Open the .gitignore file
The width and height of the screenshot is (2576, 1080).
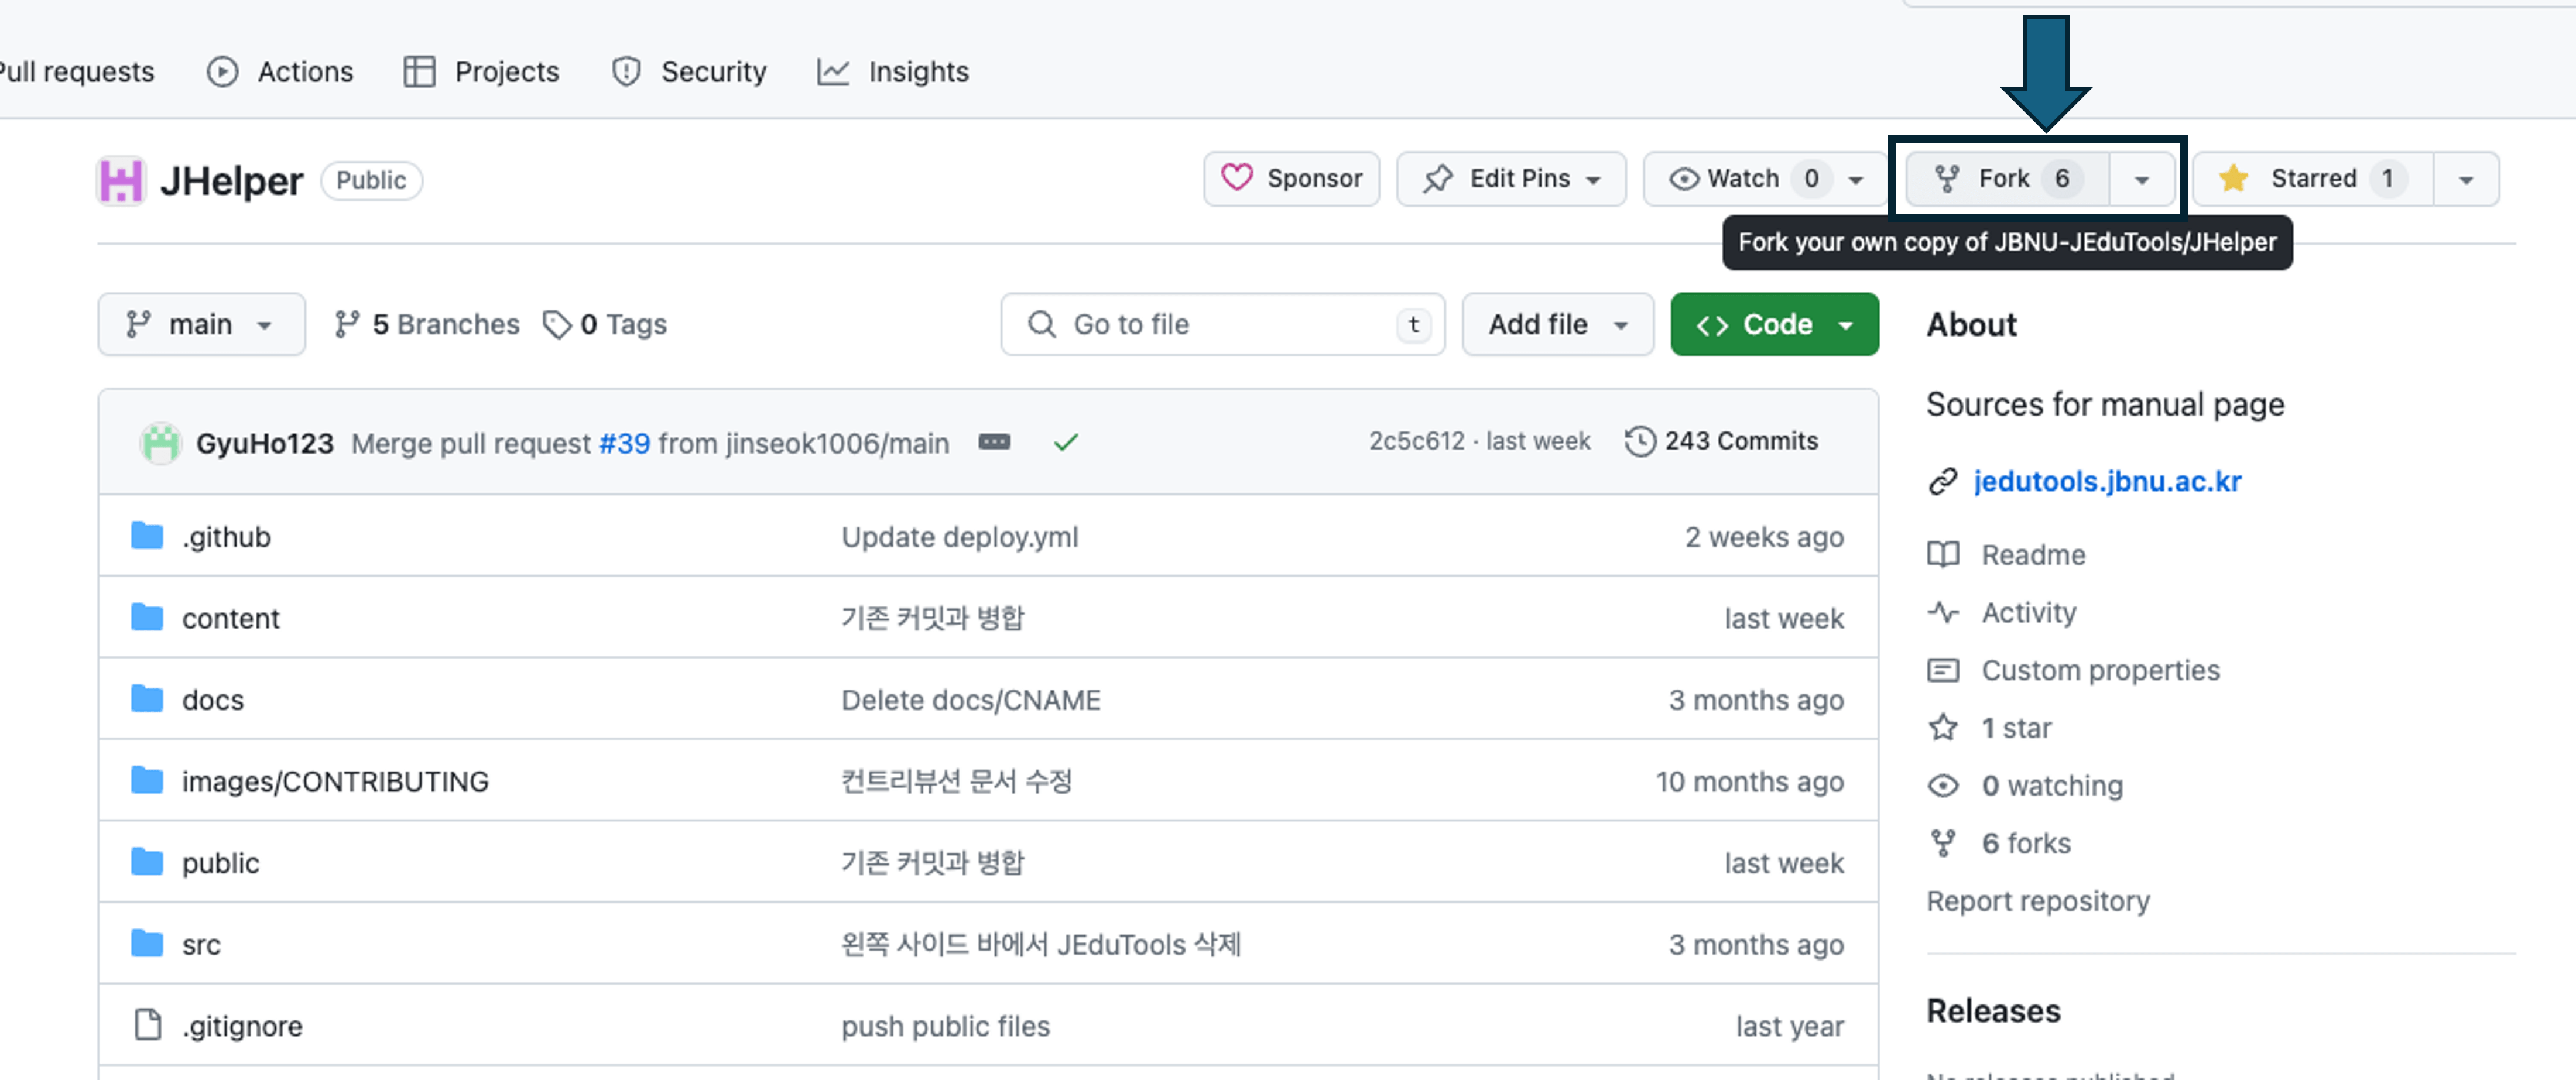click(x=242, y=1026)
